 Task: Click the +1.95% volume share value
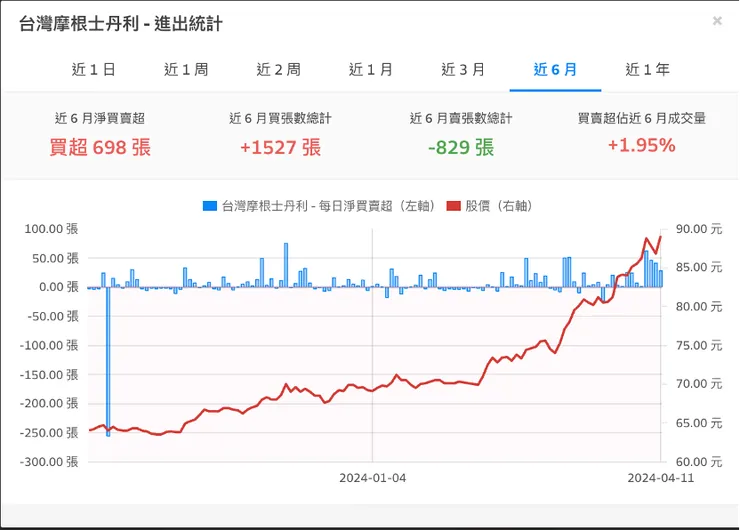click(641, 145)
